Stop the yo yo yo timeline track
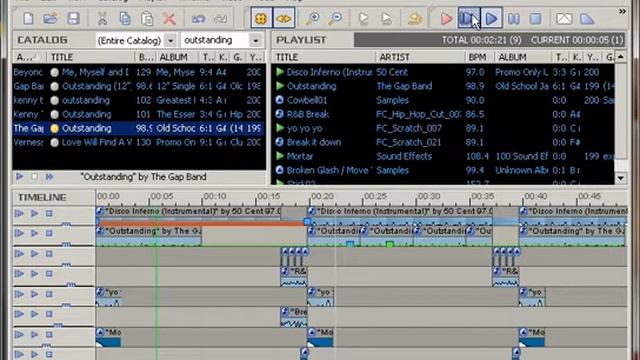 pyautogui.click(x=49, y=294)
